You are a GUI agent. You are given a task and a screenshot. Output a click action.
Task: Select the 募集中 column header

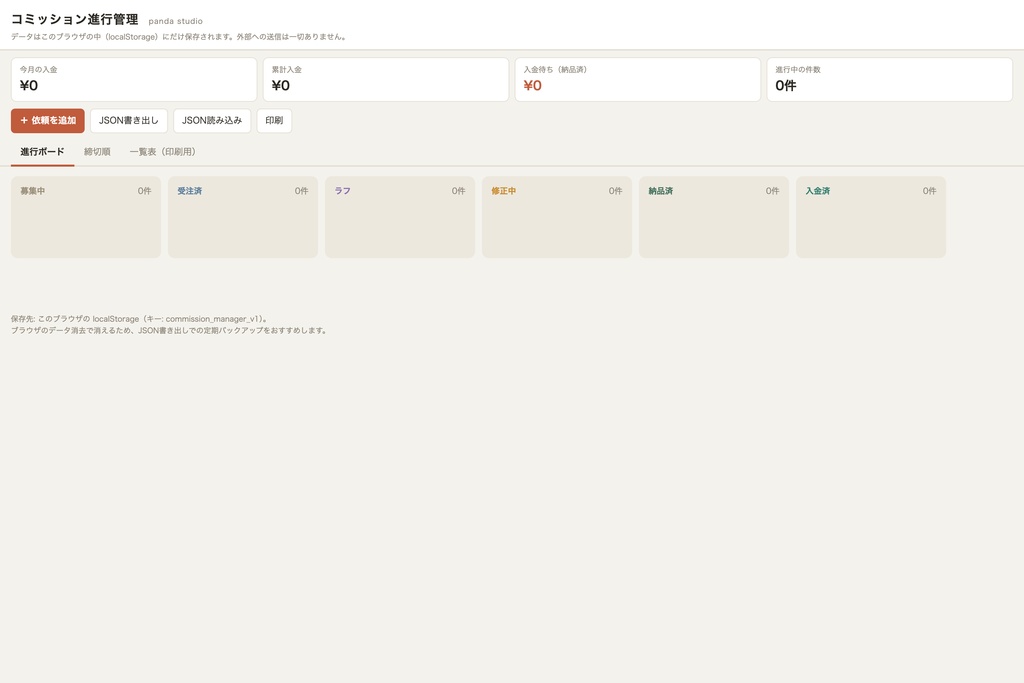pos(33,191)
